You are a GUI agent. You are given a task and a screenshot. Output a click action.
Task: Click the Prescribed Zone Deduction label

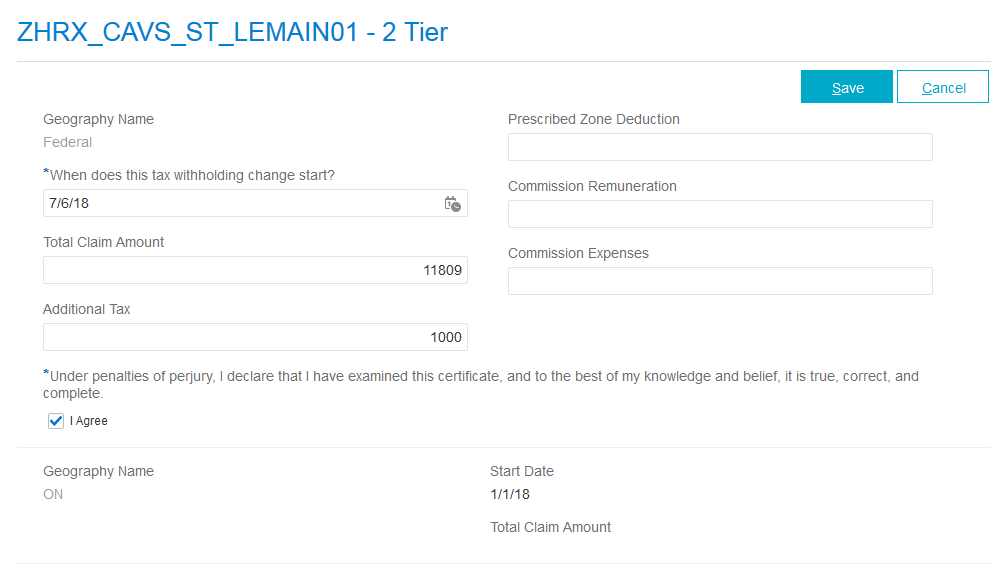[x=593, y=119]
